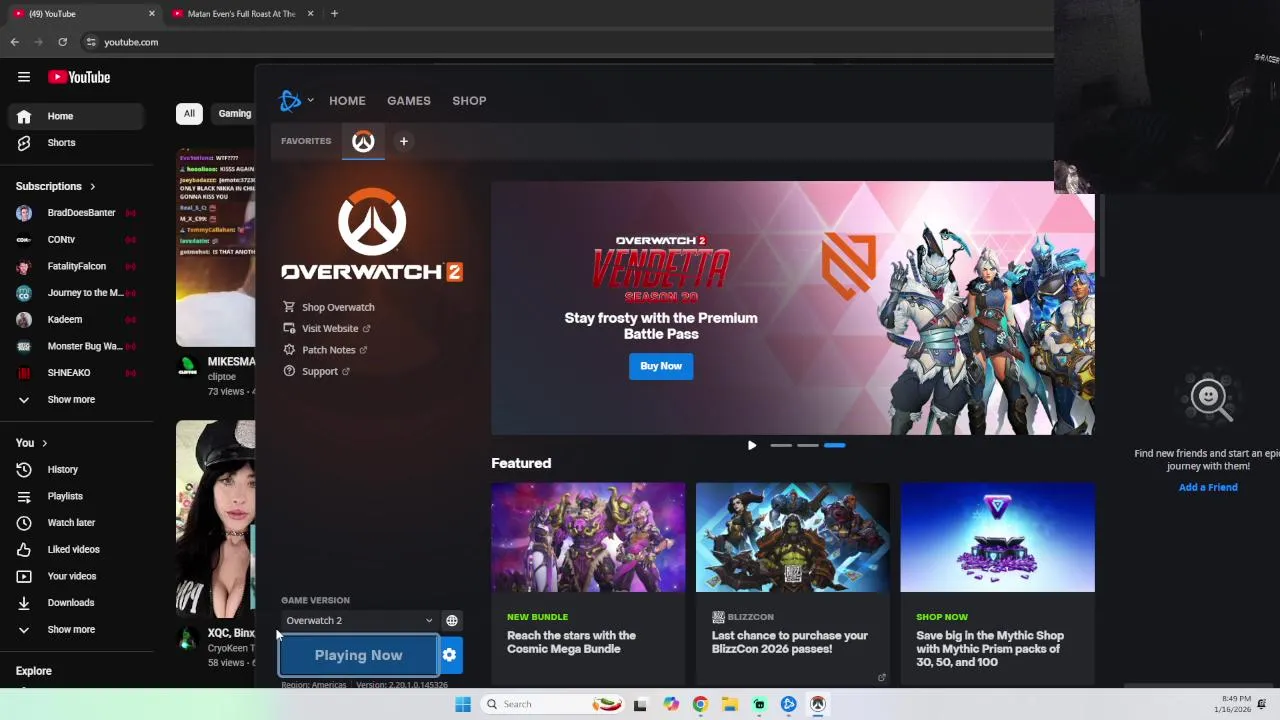Viewport: 1280px width, 720px height.
Task: Click the Windows taskbar Search box
Action: tap(553, 704)
